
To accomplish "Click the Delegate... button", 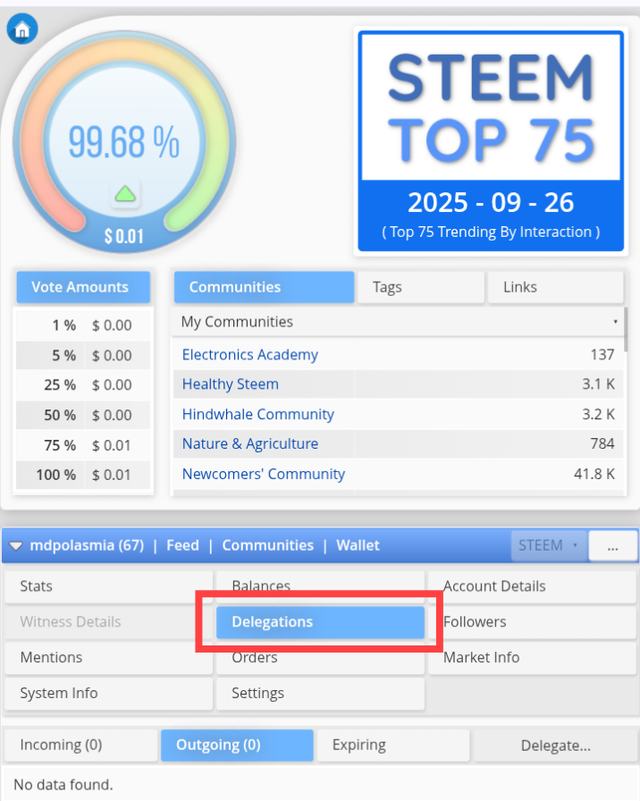I will pyautogui.click(x=555, y=746).
